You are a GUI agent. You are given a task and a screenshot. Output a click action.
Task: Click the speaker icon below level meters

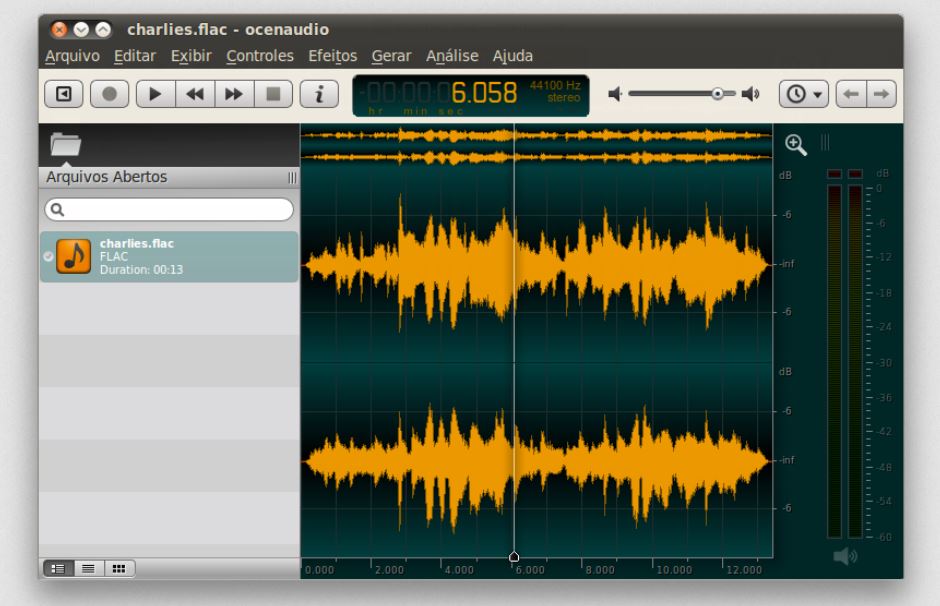[x=845, y=556]
